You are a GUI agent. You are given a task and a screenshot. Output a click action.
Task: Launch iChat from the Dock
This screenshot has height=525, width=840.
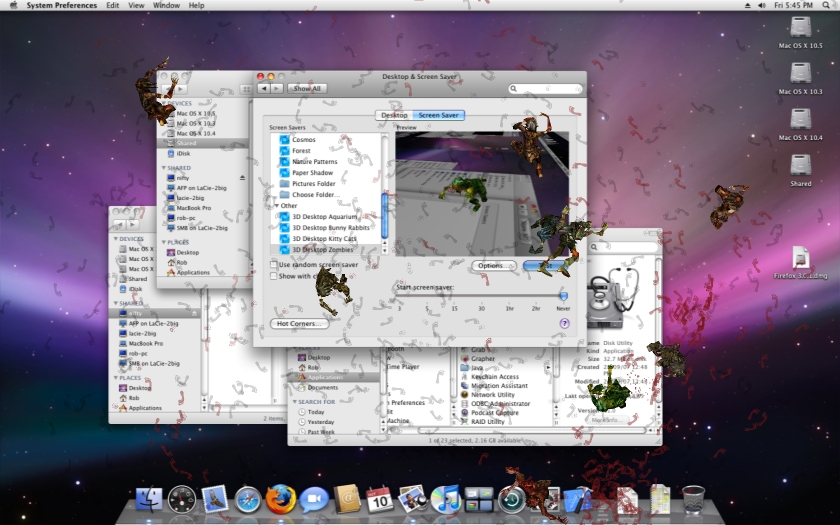314,500
